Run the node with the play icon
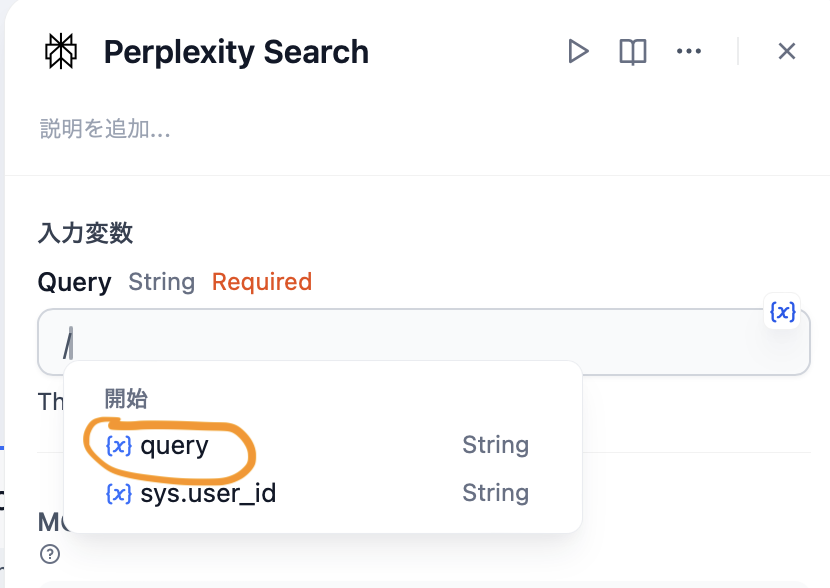830x588 pixels. (578, 51)
